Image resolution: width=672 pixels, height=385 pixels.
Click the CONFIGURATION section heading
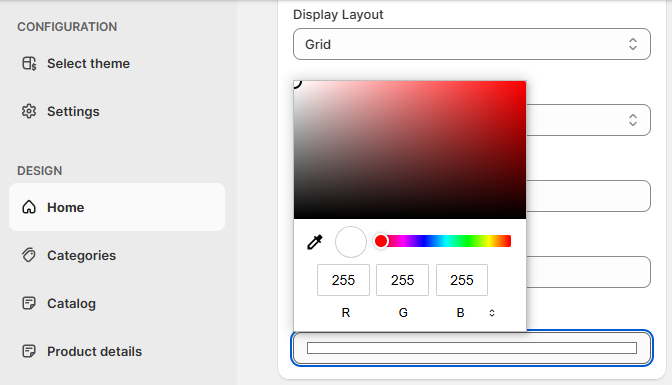coord(67,27)
